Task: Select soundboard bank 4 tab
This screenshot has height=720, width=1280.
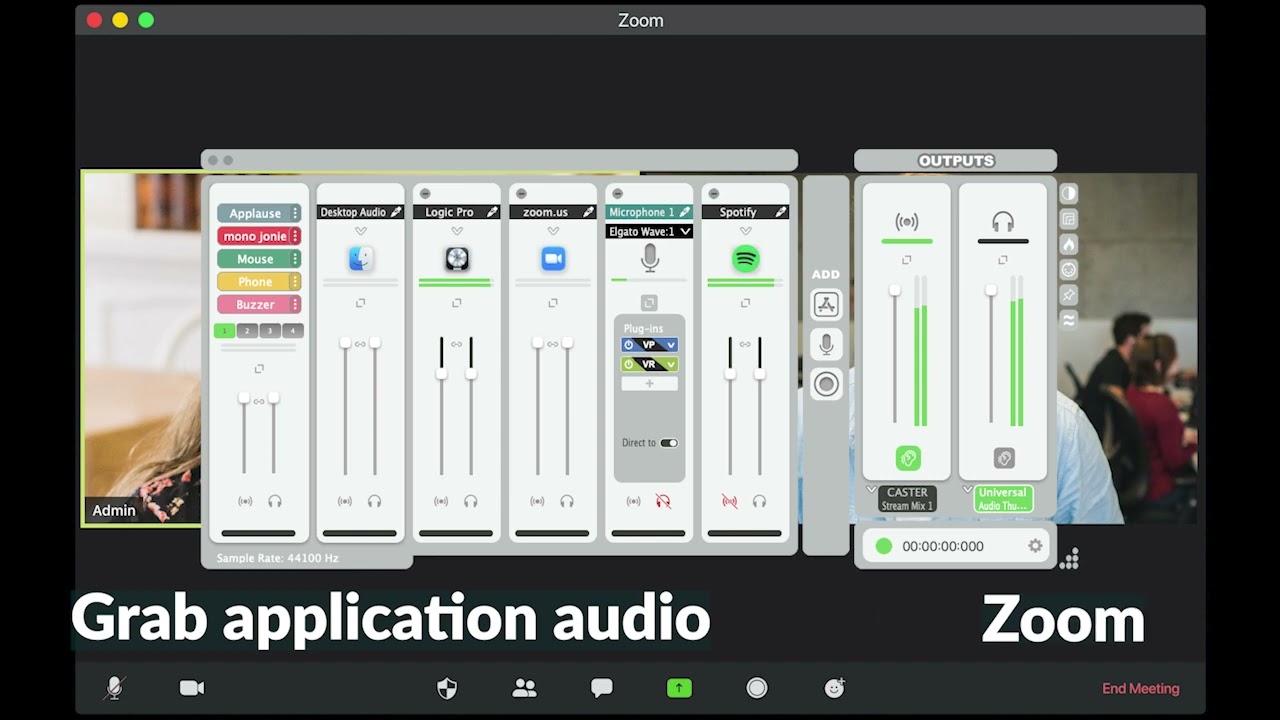Action: click(x=293, y=331)
